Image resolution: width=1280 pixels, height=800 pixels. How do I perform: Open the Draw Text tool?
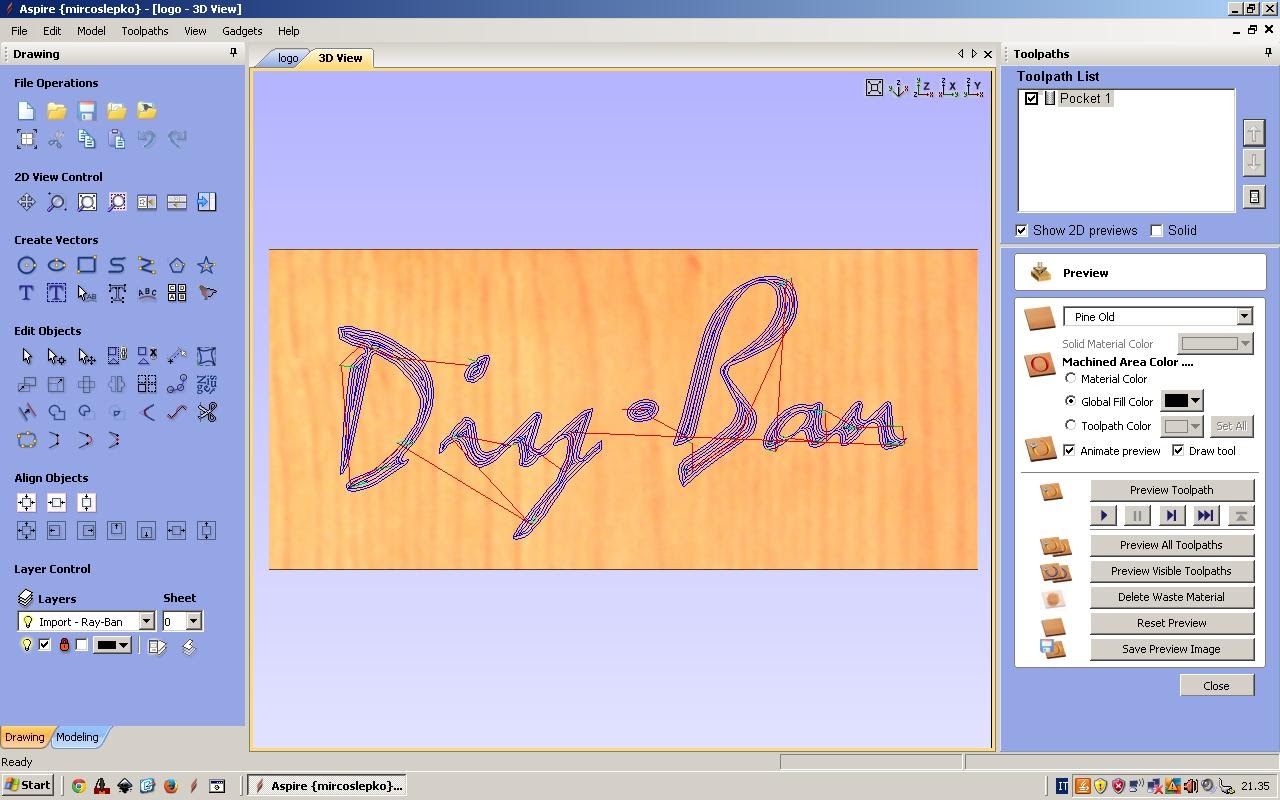pos(26,293)
